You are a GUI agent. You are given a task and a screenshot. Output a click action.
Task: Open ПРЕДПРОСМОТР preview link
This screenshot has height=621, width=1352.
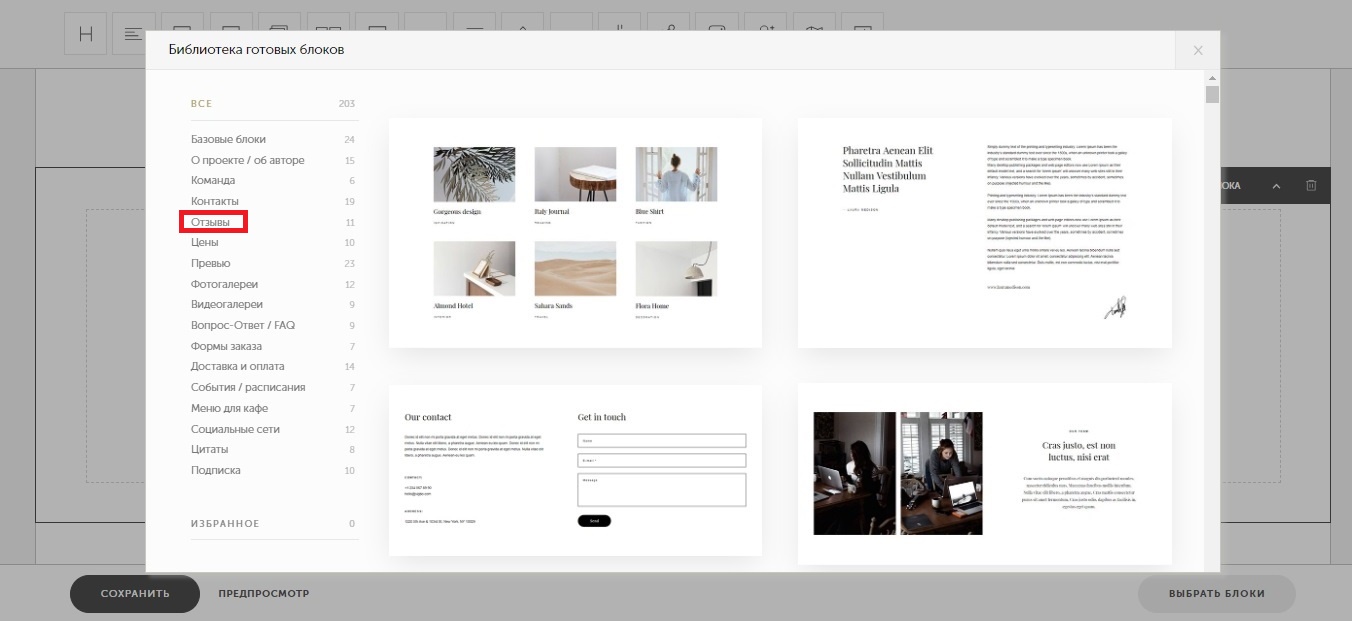tap(264, 594)
